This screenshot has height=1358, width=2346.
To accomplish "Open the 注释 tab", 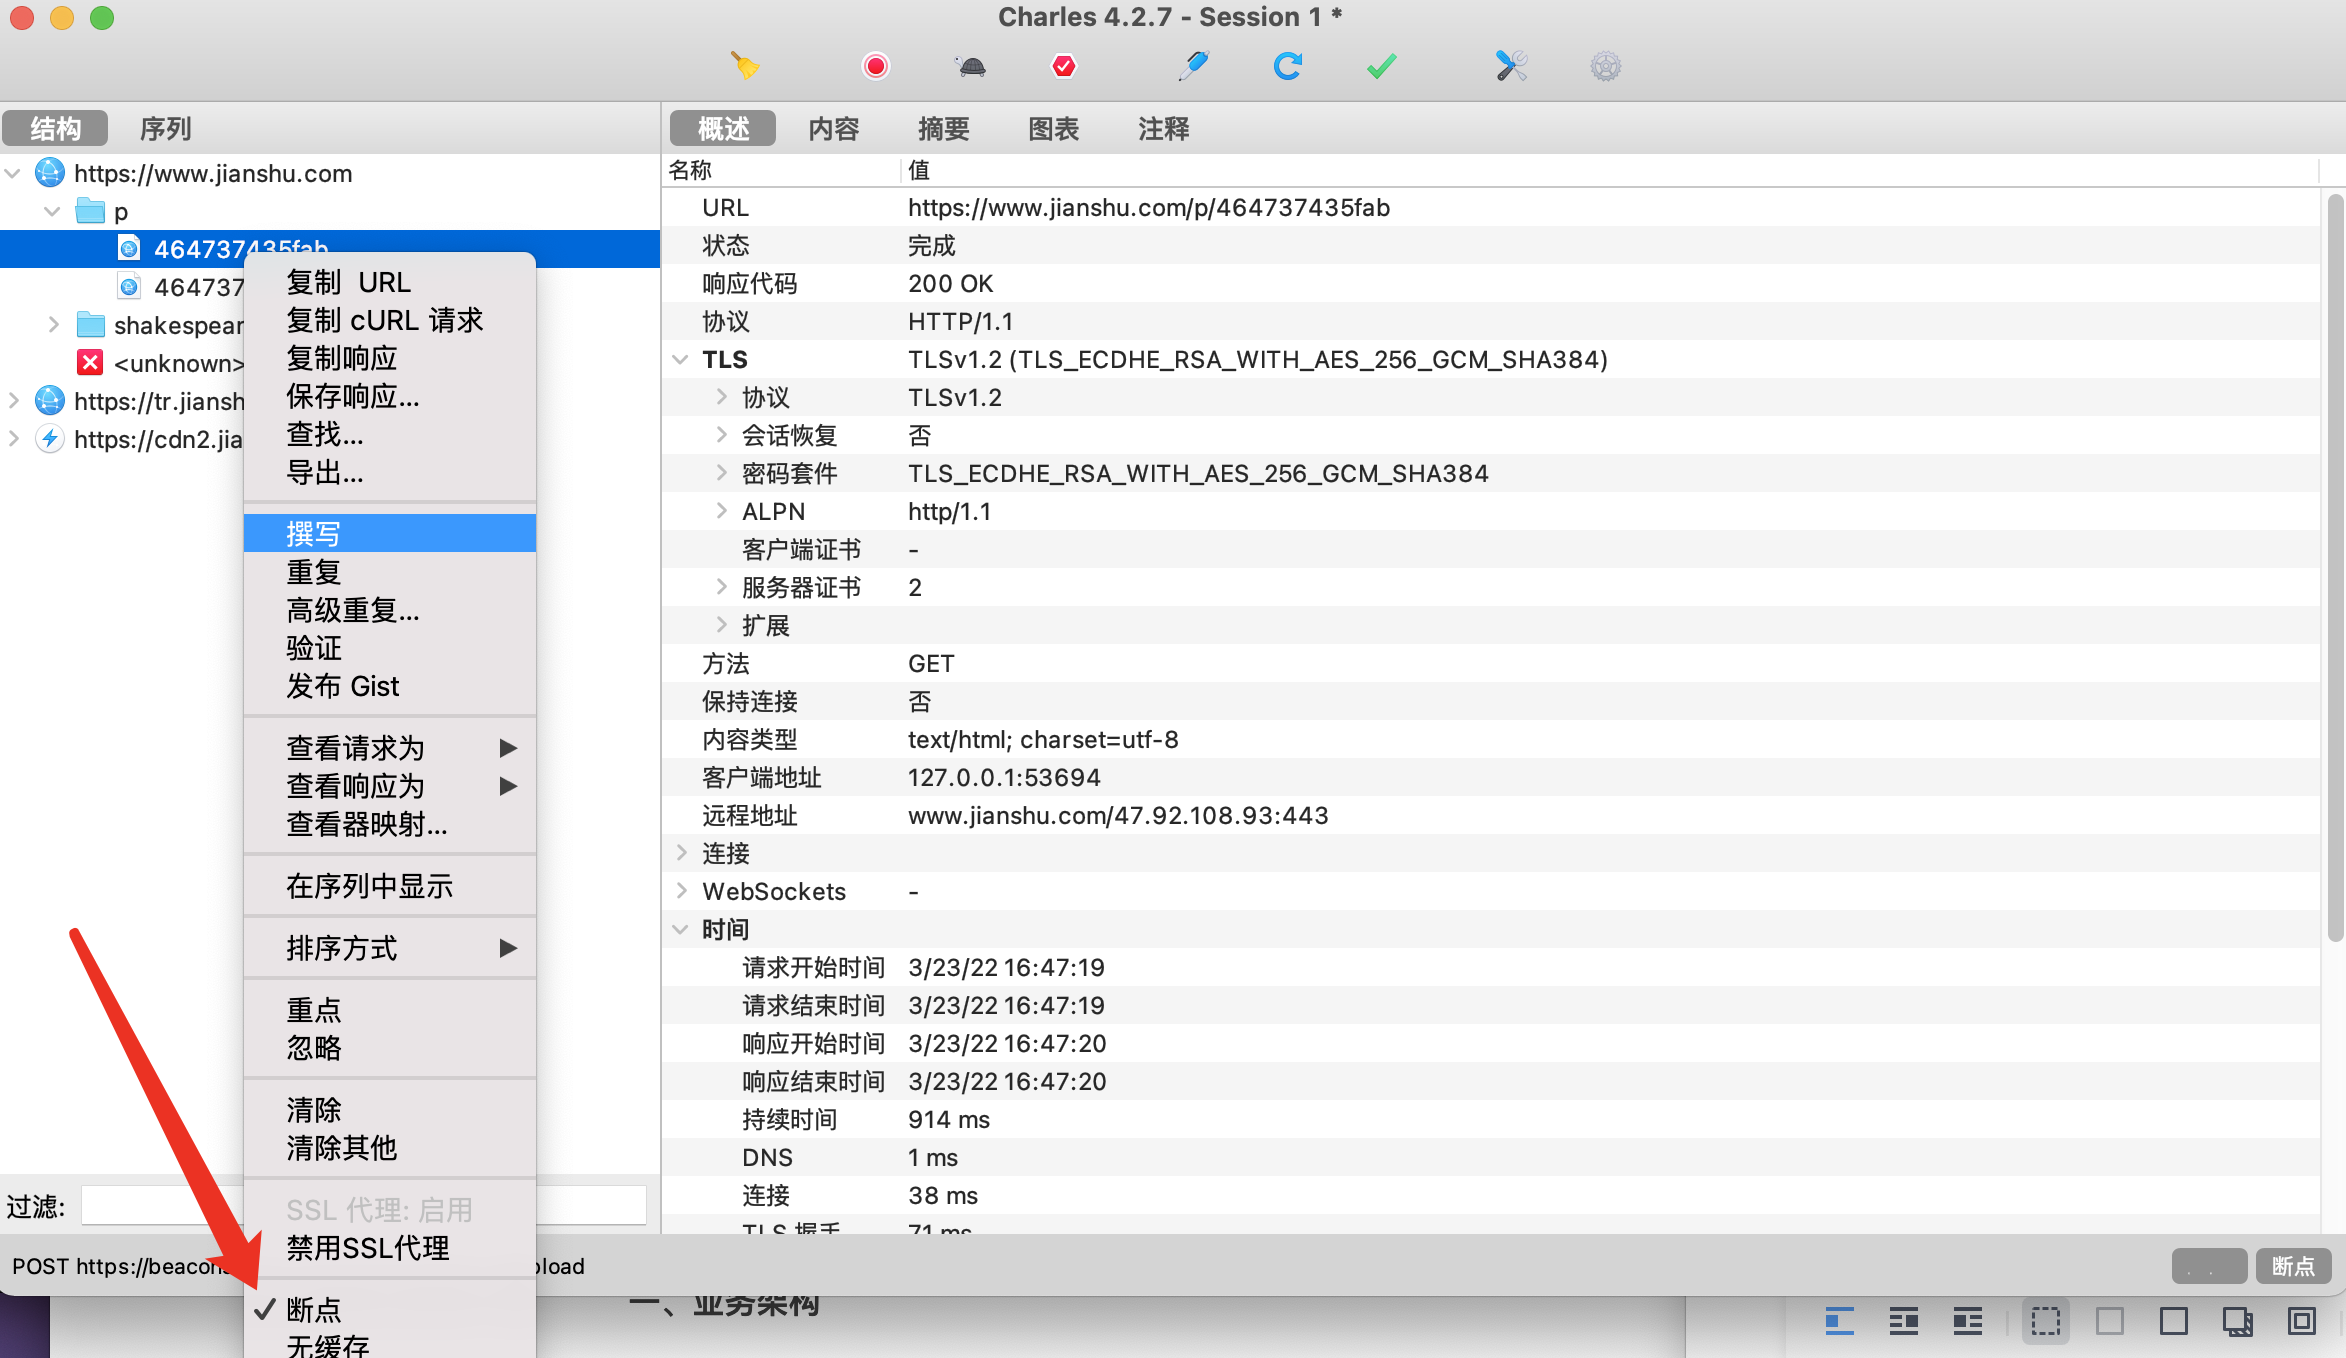I will (1163, 128).
